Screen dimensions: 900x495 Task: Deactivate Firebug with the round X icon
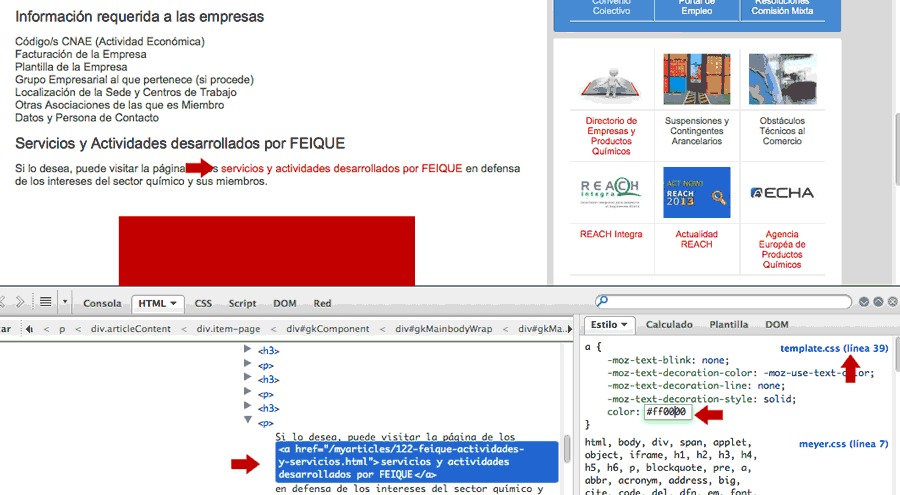[893, 301]
